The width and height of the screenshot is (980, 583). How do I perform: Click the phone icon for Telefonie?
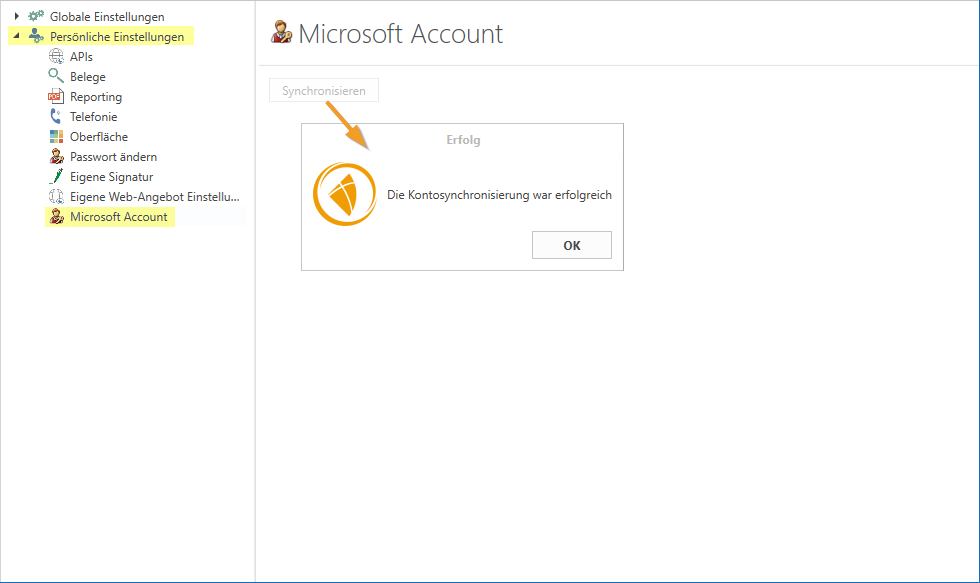coord(56,117)
